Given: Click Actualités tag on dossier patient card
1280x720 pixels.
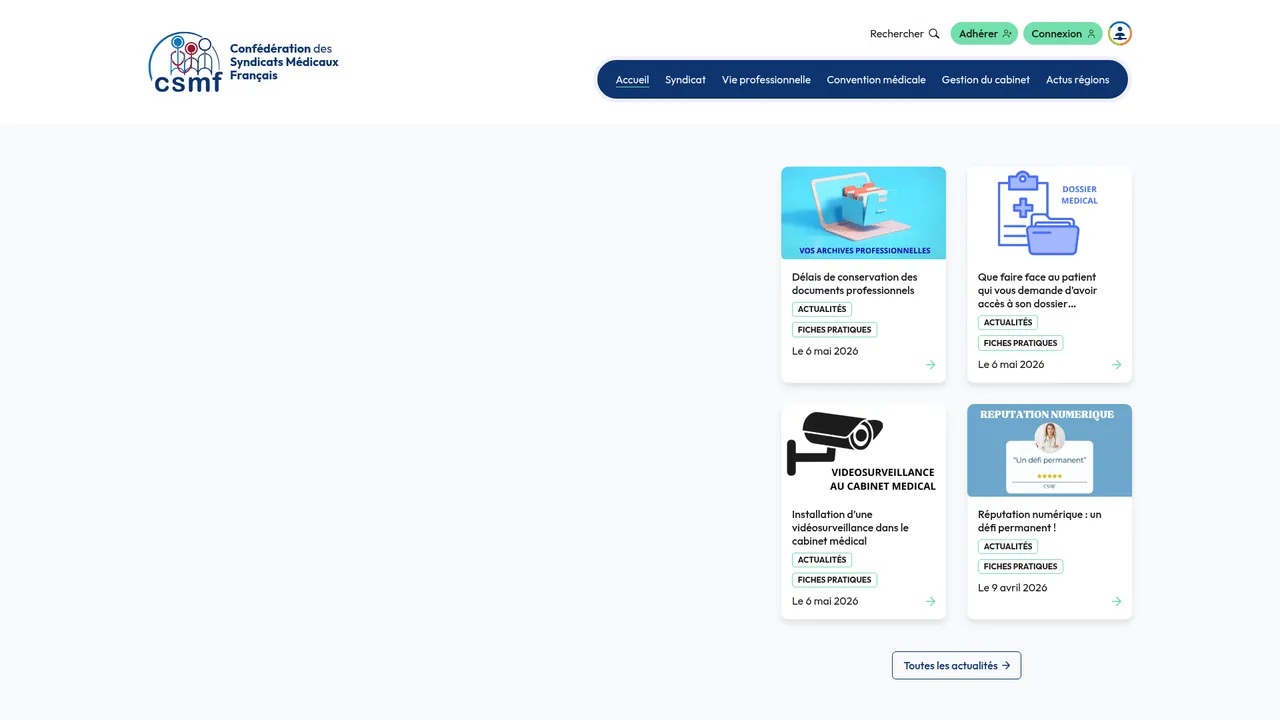Looking at the screenshot, I should [x=1008, y=323].
